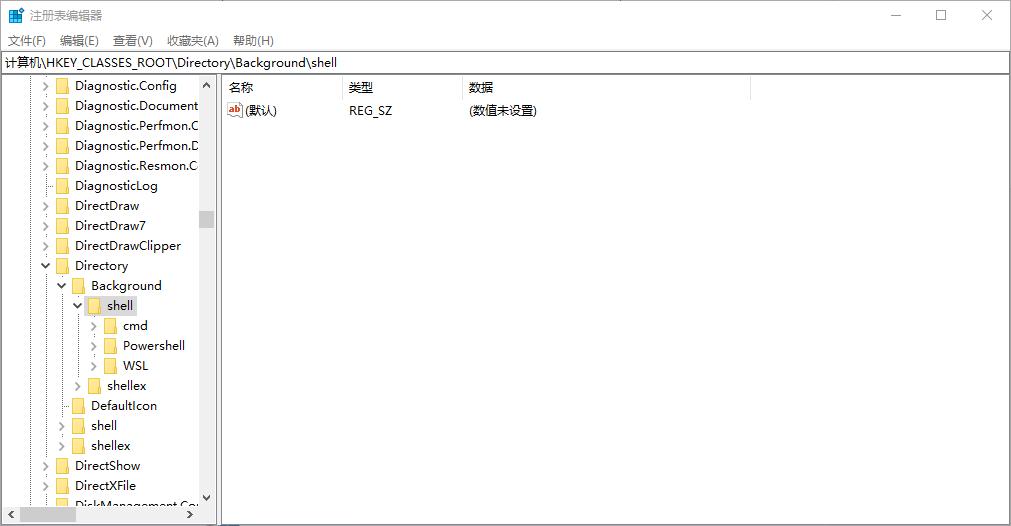The width and height of the screenshot is (1011, 526).
Task: Select the shellex key below DefaultIcon
Action: click(111, 445)
